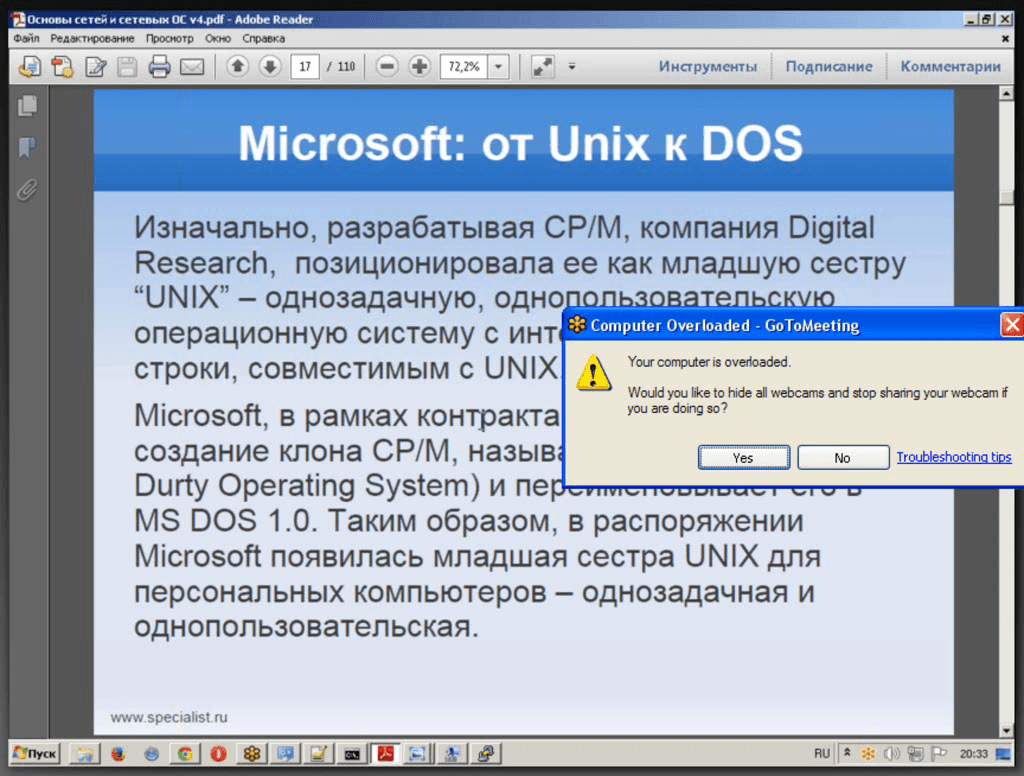Open page thumbnails panel icon
1024x776 pixels.
point(27,106)
